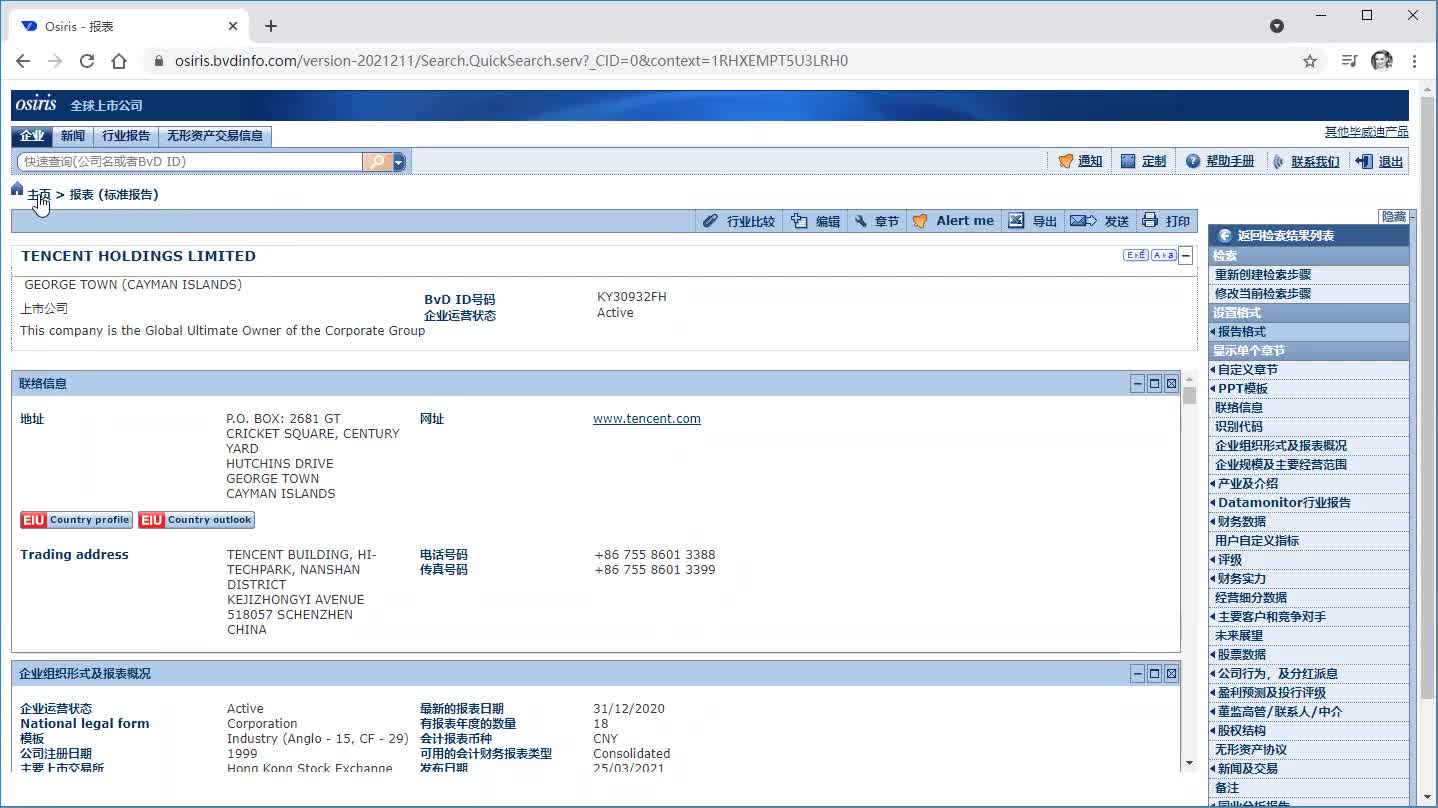Open the EIU Country profile
This screenshot has width=1438, height=808.
point(76,520)
